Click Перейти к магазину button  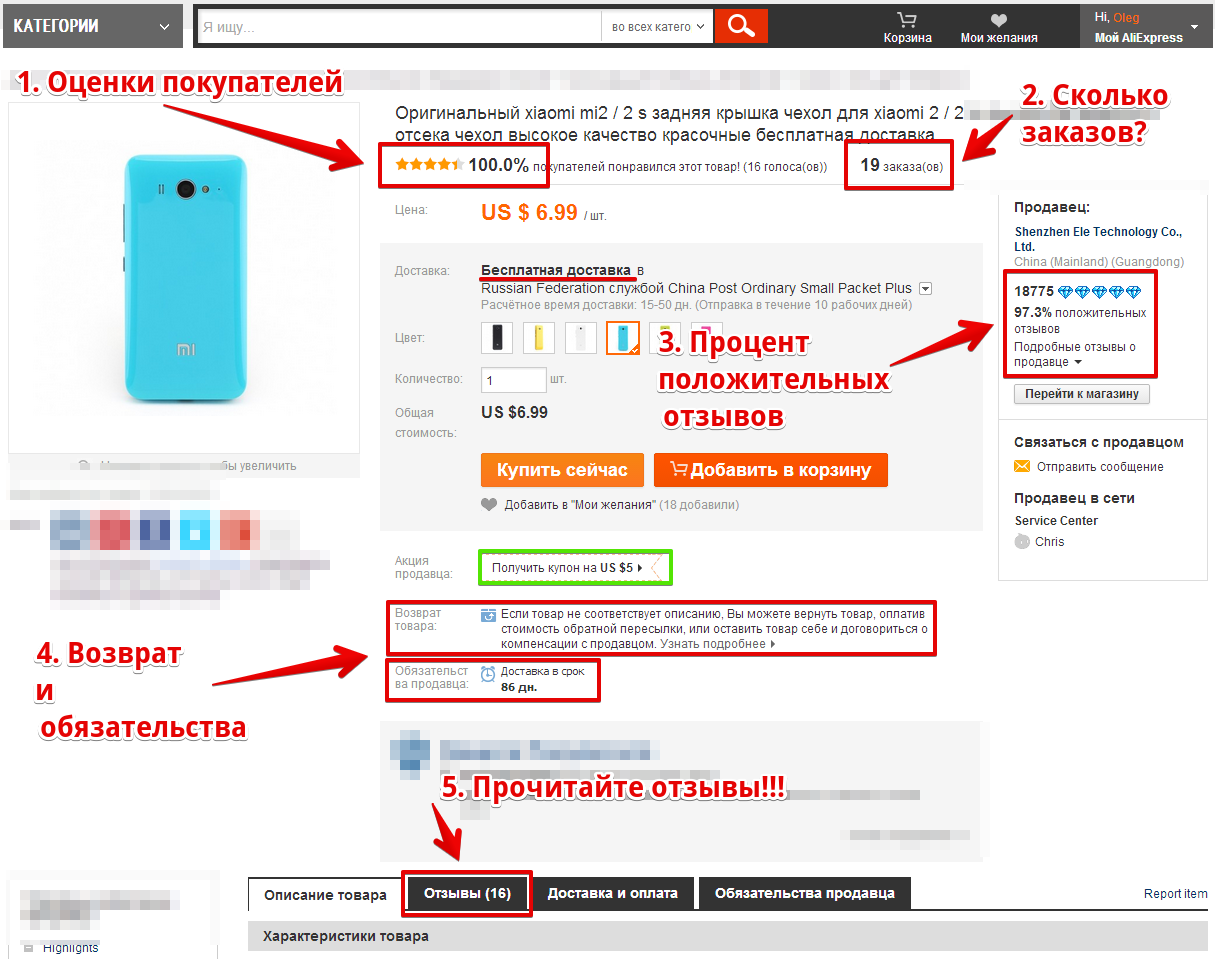coord(1082,394)
